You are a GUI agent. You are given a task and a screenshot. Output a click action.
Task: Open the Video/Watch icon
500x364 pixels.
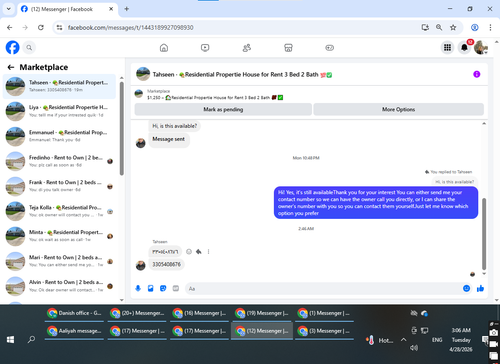pos(205,48)
